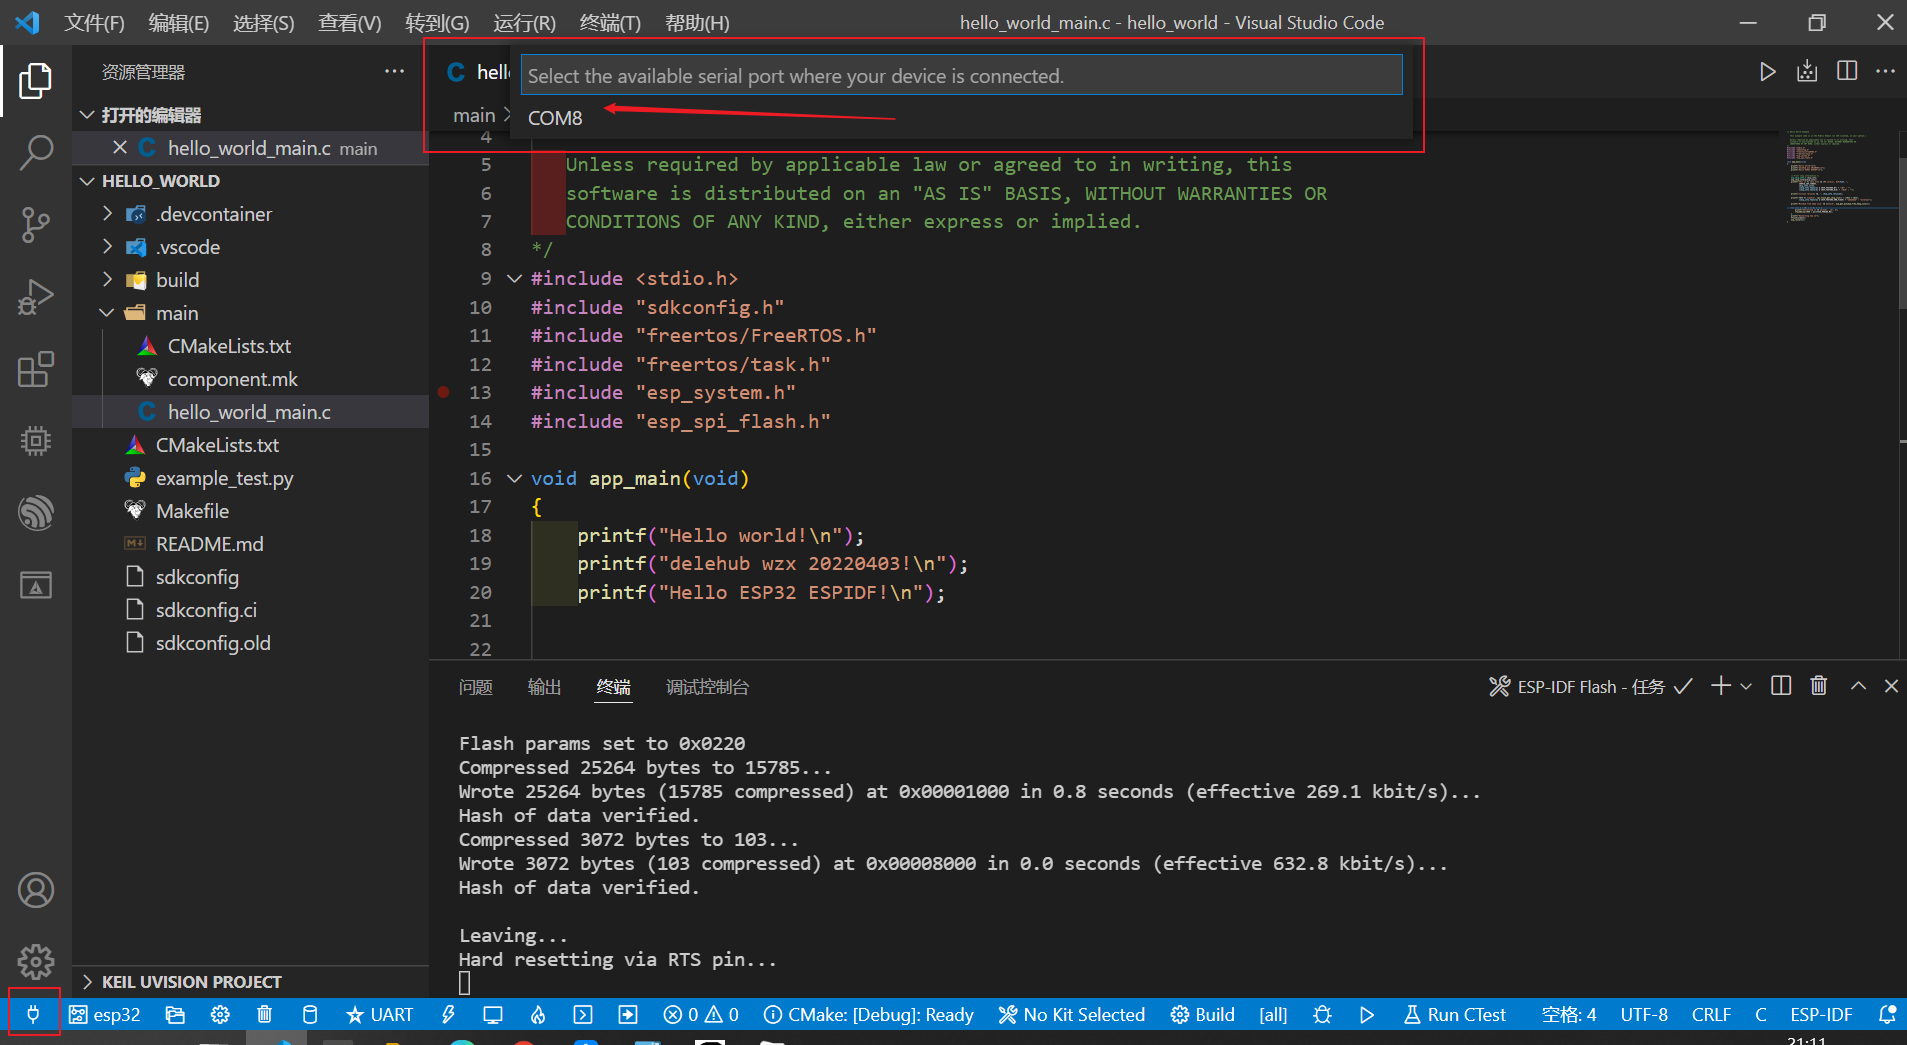Click the UART flash method star item
1907x1045 pixels.
(x=379, y=1014)
